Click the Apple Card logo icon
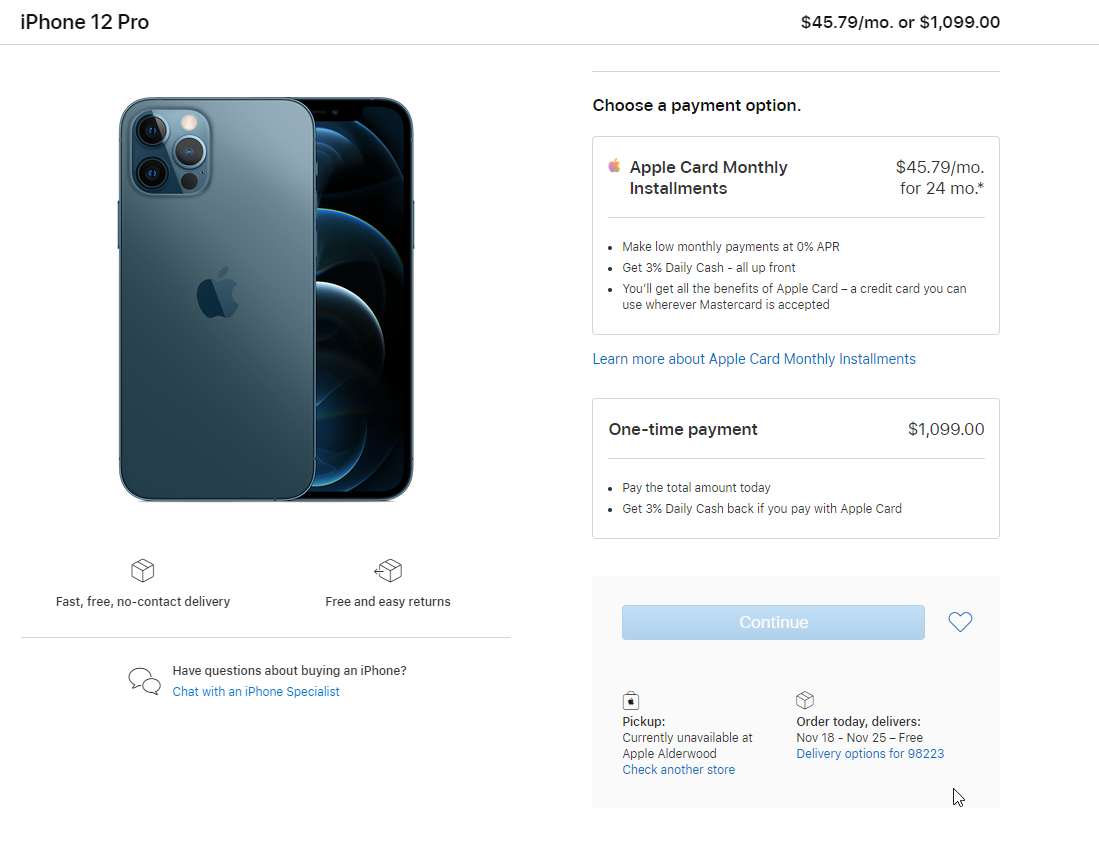This screenshot has width=1099, height=859. tap(614, 166)
